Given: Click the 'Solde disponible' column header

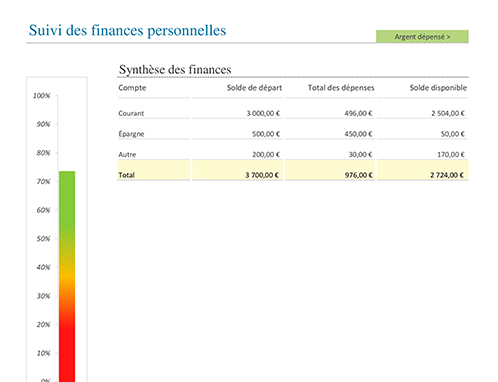Looking at the screenshot, I should [x=438, y=88].
